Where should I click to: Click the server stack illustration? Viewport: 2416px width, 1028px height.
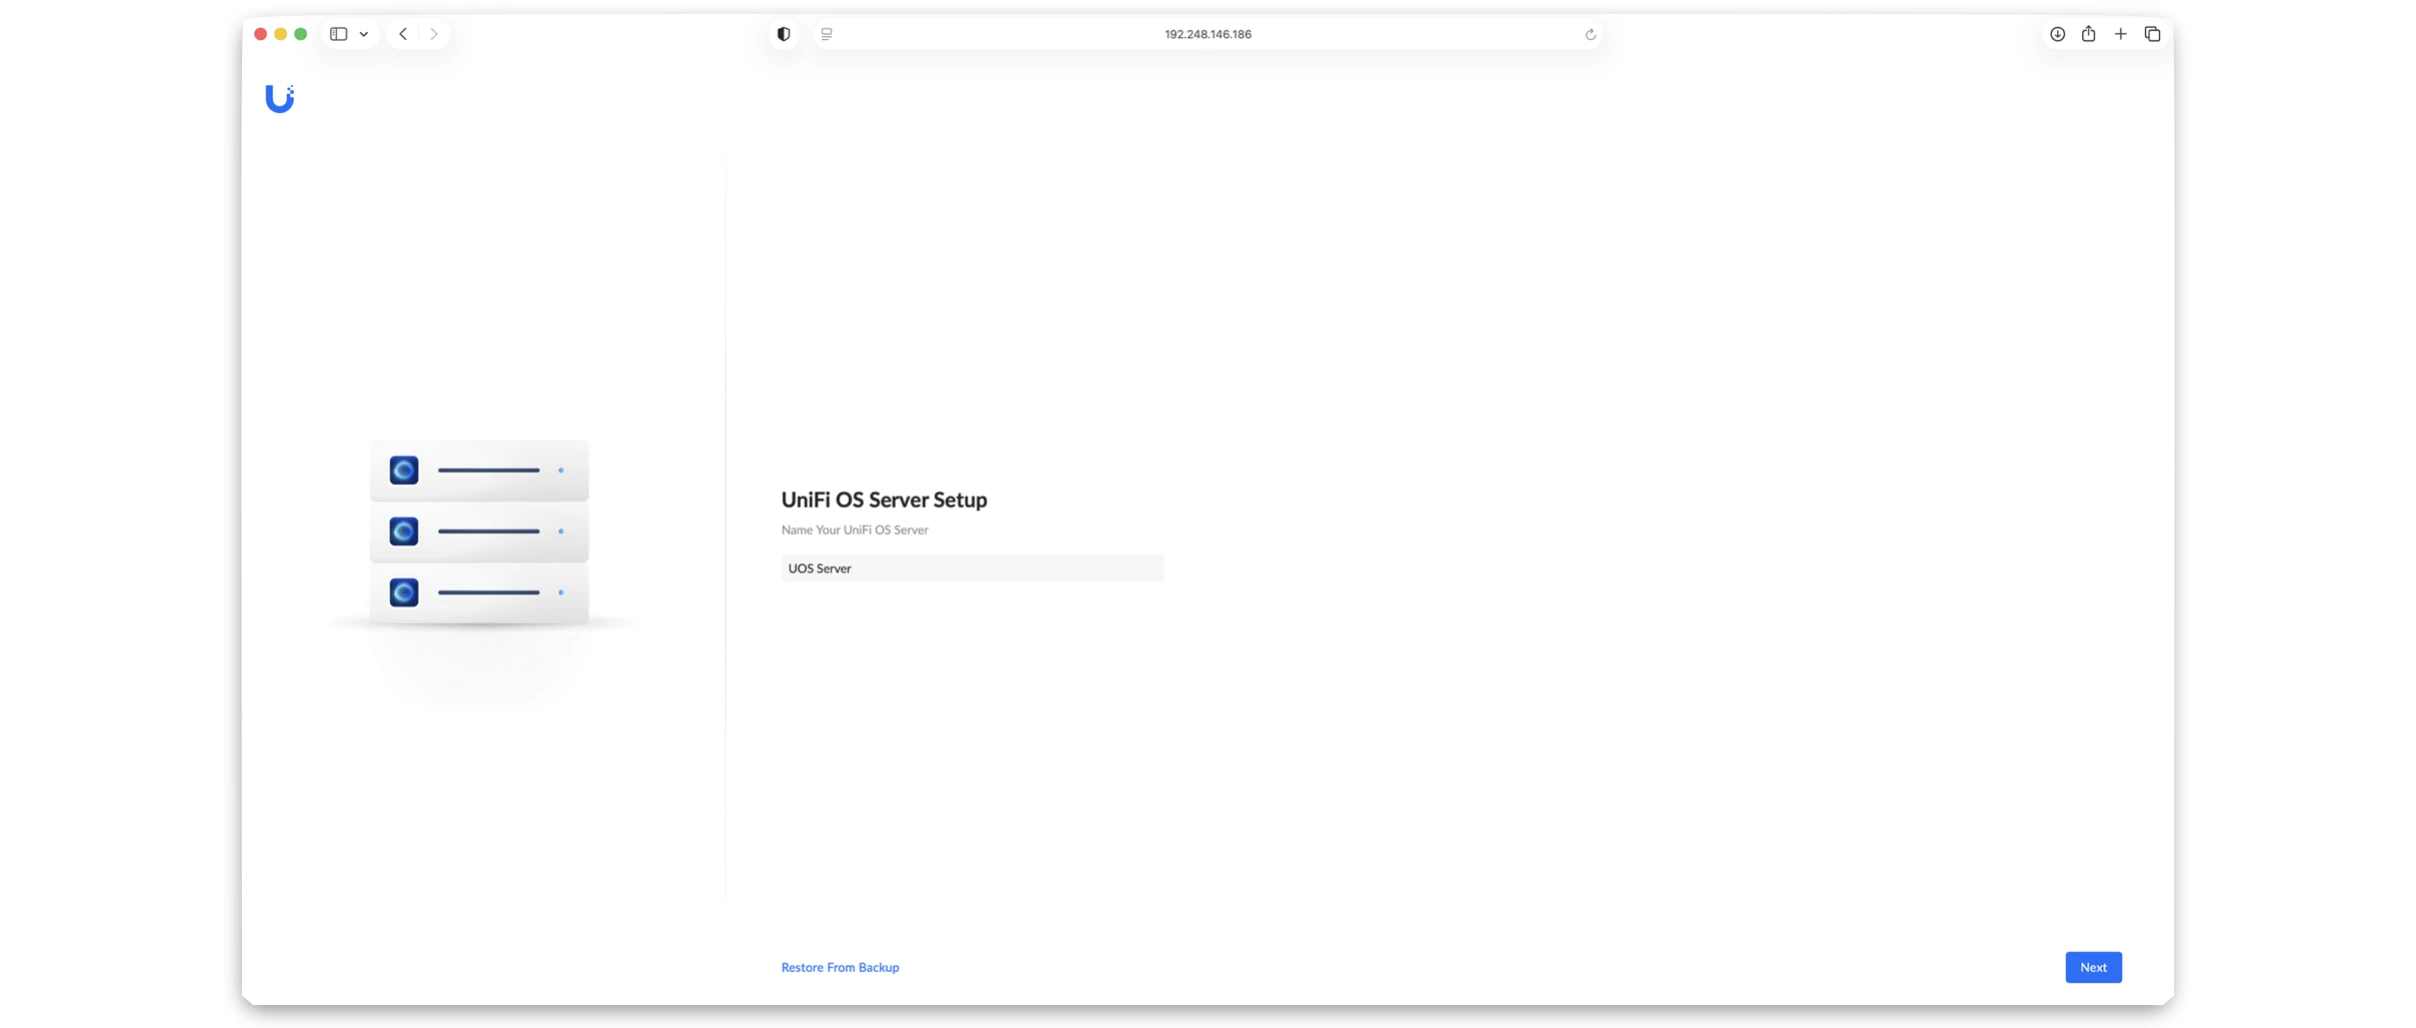coord(480,532)
